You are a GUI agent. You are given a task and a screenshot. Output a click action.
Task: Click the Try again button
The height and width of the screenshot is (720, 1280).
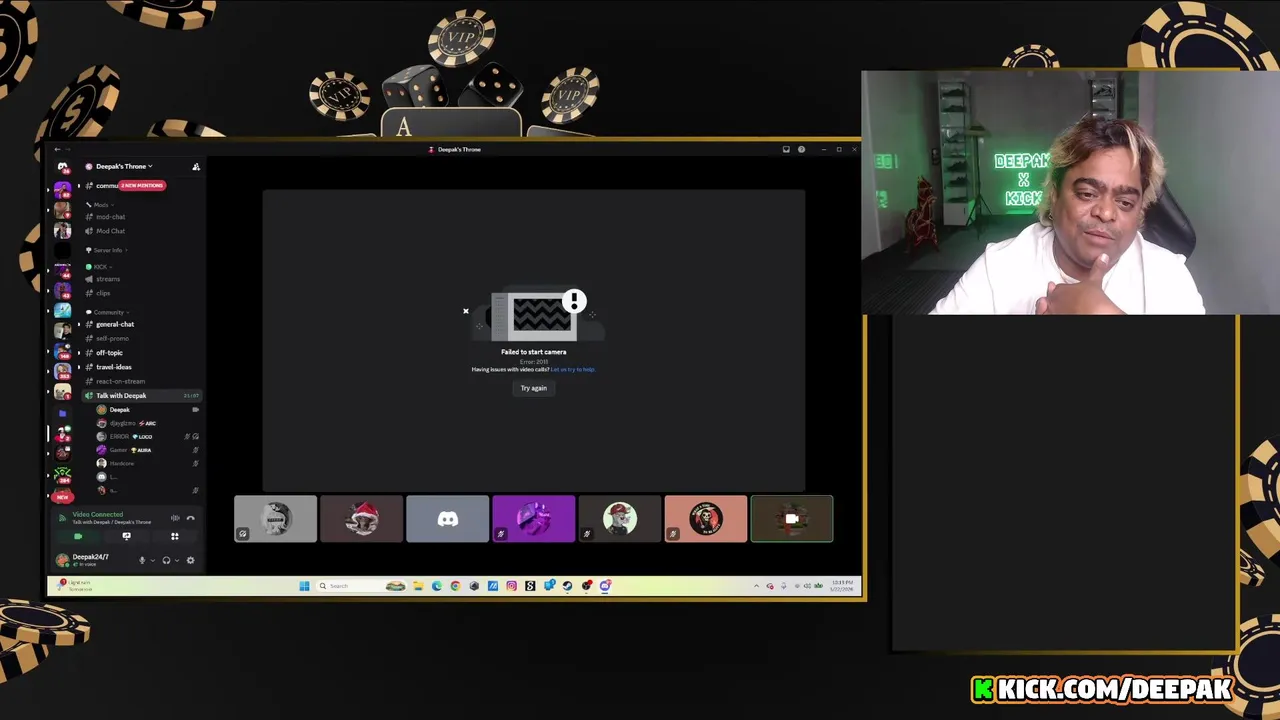coord(533,388)
